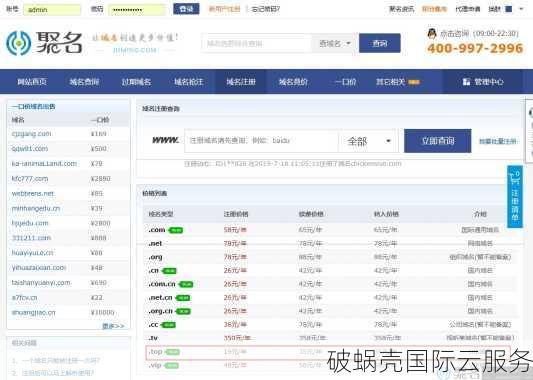533x380 pixels.
Task: Click the .org row in price table
Action: tap(330, 257)
